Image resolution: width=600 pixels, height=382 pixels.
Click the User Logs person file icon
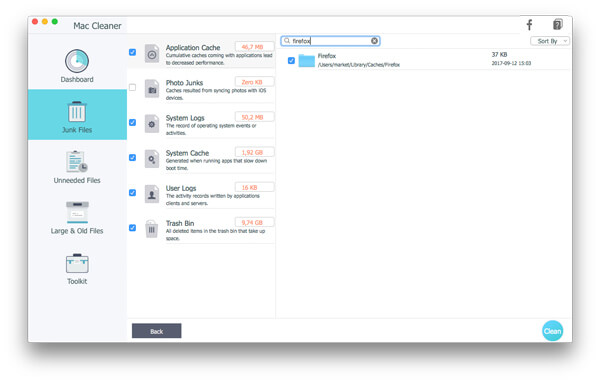pyautogui.click(x=152, y=194)
